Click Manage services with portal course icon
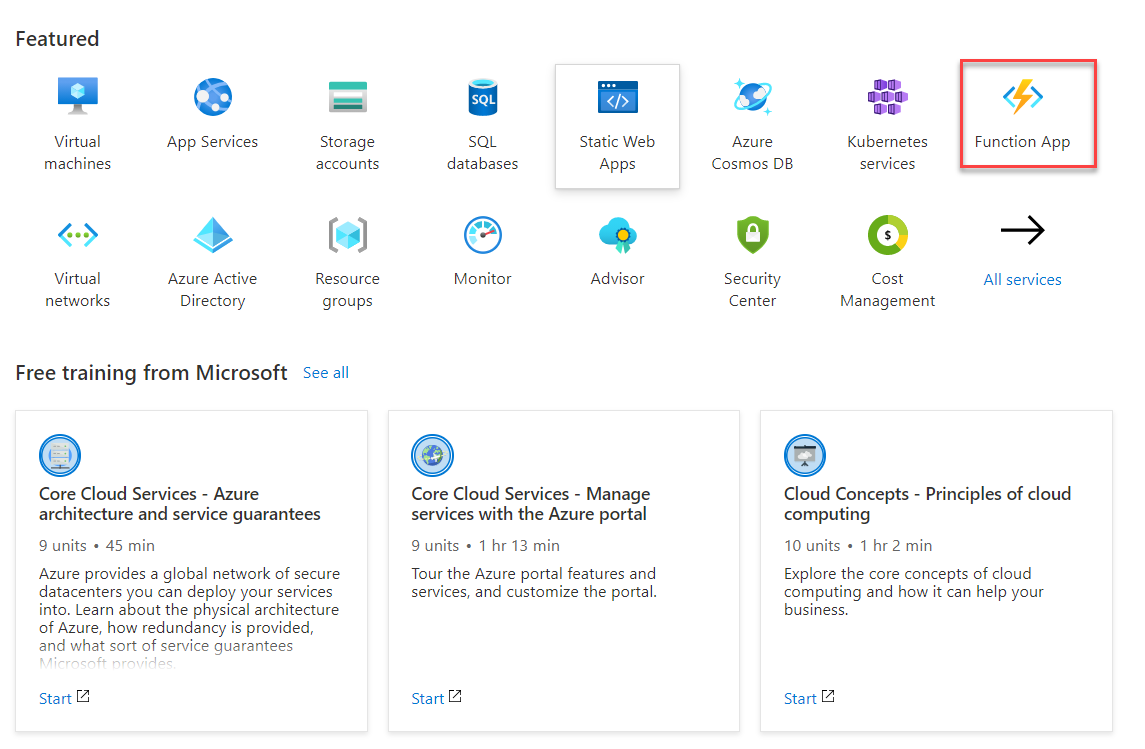This screenshot has width=1145, height=749. (x=432, y=455)
